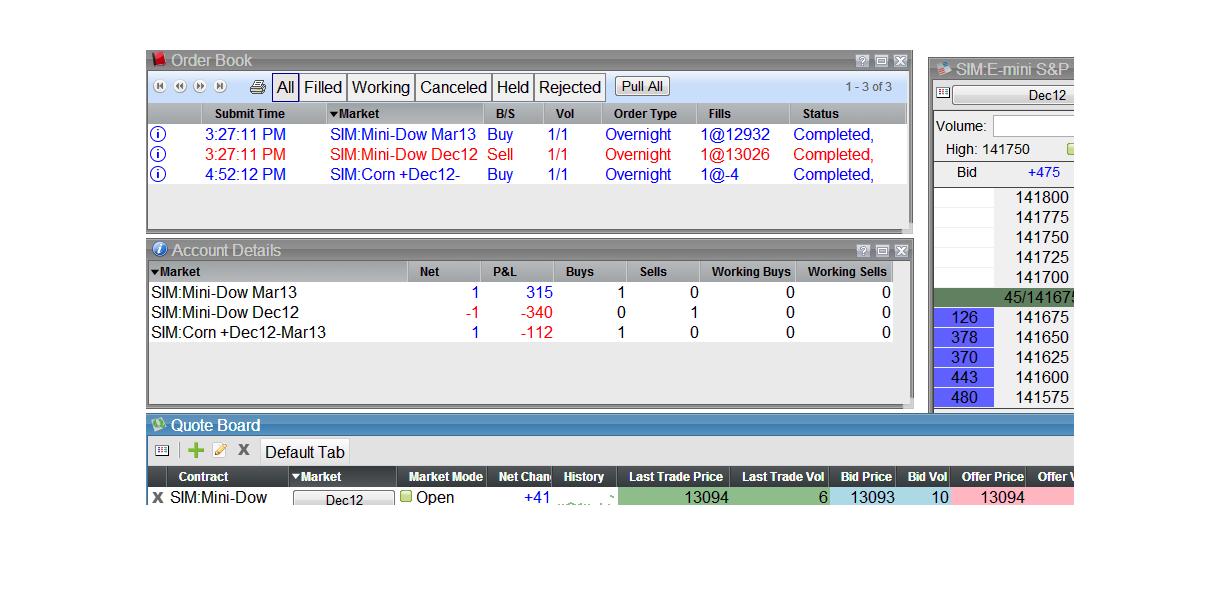Delete tab with X icon beside pencil
1218x602 pixels.
point(243,451)
